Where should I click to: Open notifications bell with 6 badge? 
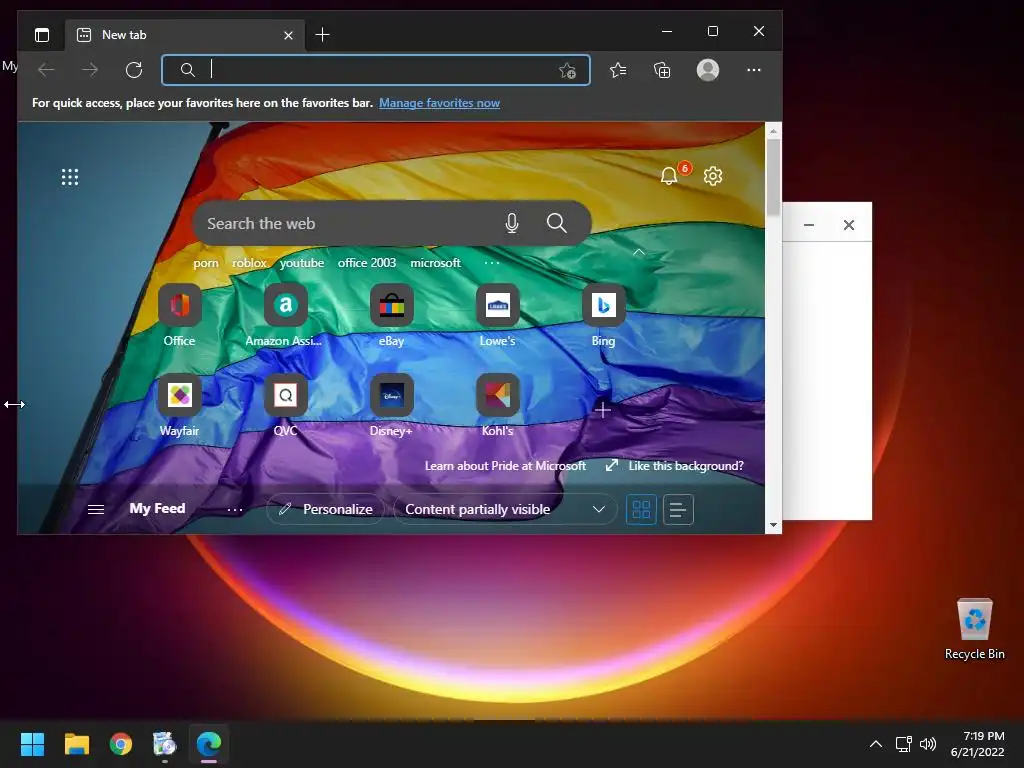coord(669,176)
